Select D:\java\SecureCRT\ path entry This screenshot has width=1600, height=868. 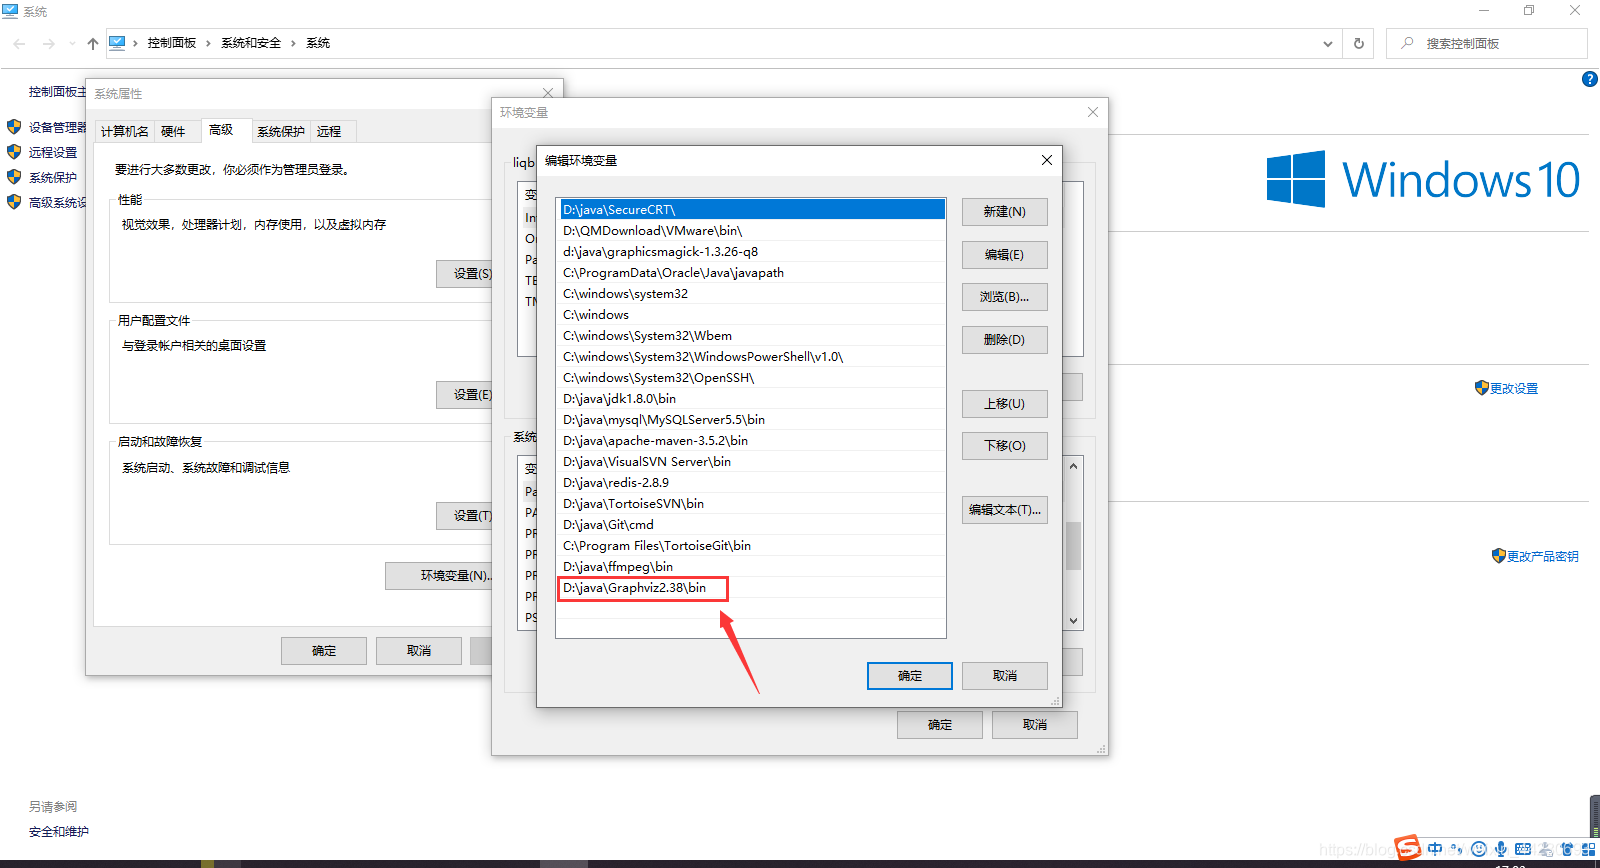[752, 210]
